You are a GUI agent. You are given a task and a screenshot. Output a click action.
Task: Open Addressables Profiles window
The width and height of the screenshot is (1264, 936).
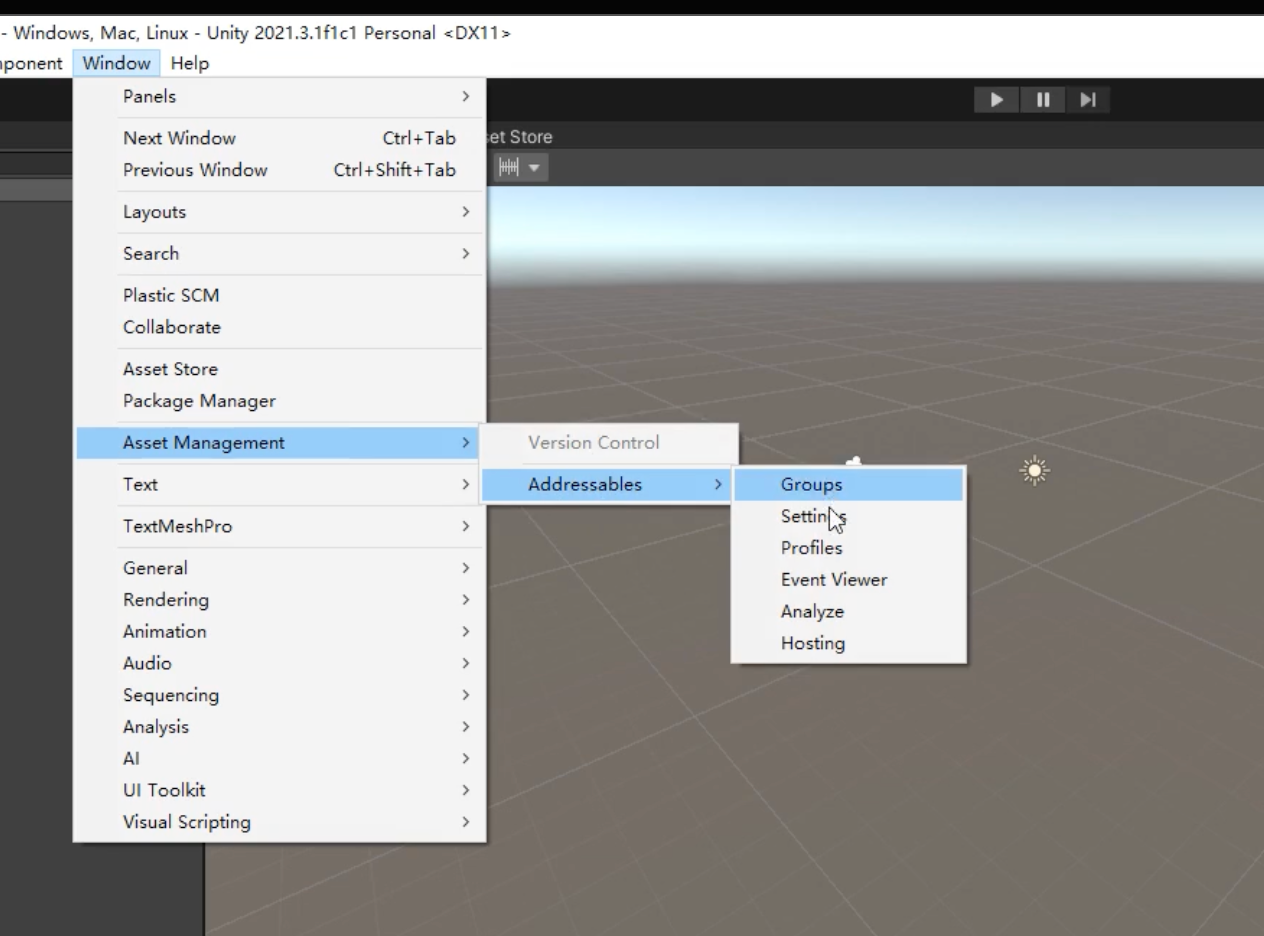811,548
